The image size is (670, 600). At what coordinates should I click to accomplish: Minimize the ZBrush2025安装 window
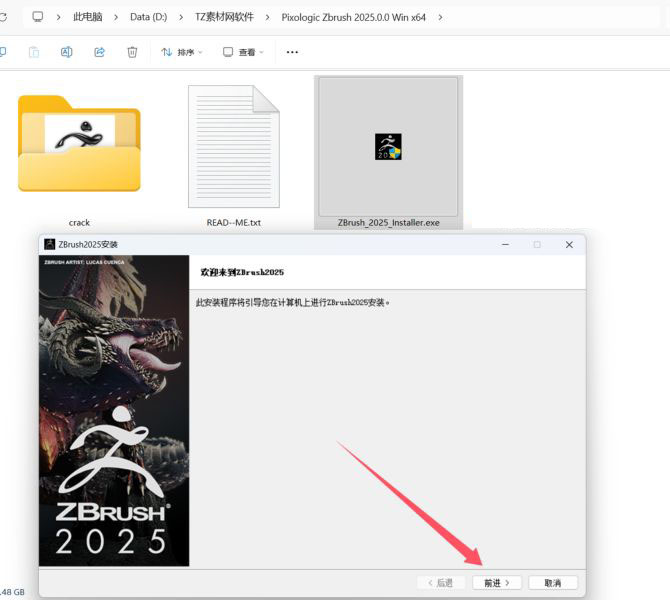coord(505,244)
